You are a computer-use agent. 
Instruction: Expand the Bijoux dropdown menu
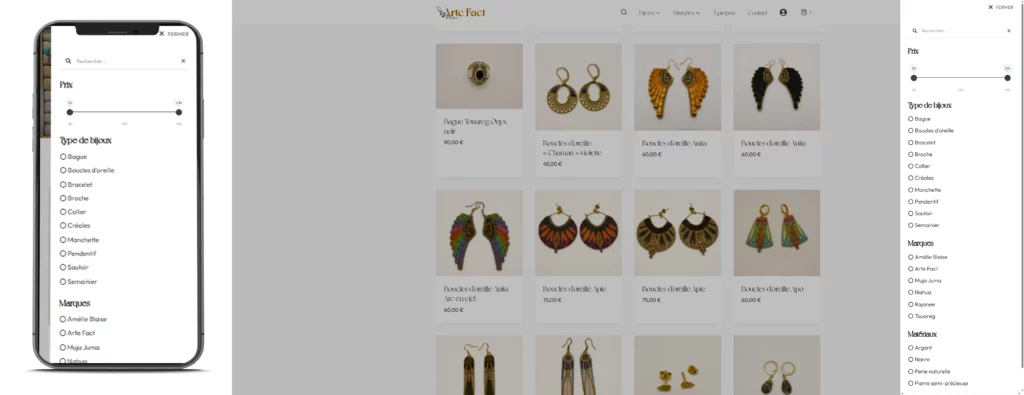coord(649,12)
